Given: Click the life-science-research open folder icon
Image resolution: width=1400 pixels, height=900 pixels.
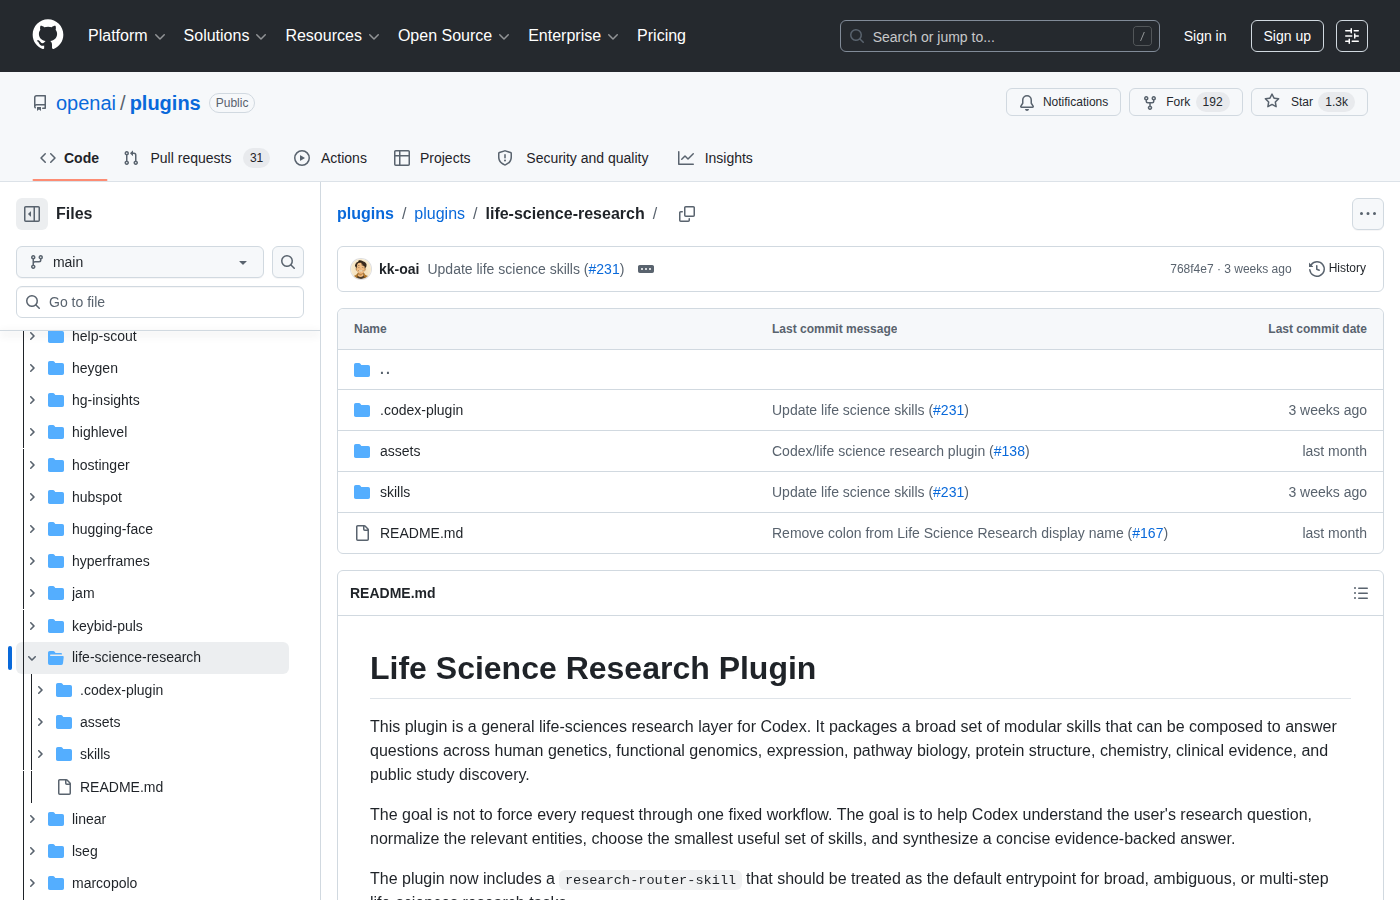Looking at the screenshot, I should coord(56,657).
